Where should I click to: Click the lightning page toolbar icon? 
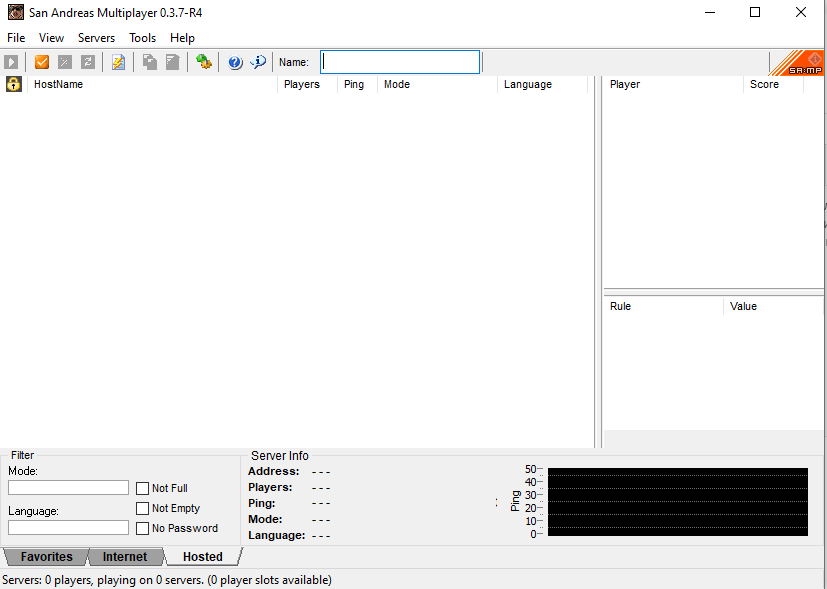118,62
